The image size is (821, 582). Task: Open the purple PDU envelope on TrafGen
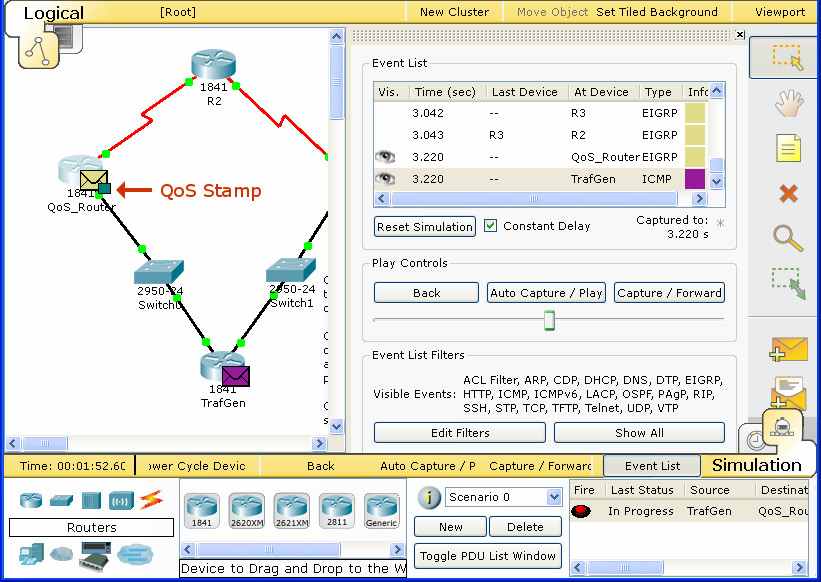point(236,376)
